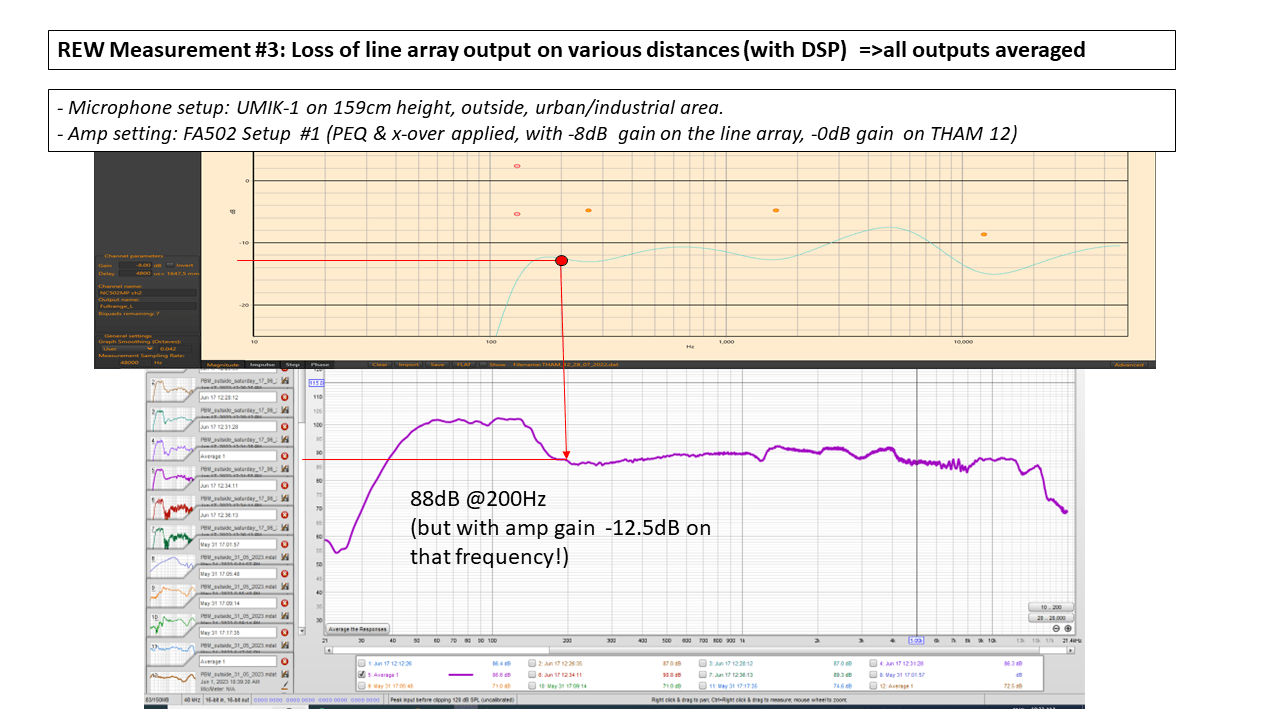Delete the May 31 17:17:35 measurement

point(284,632)
